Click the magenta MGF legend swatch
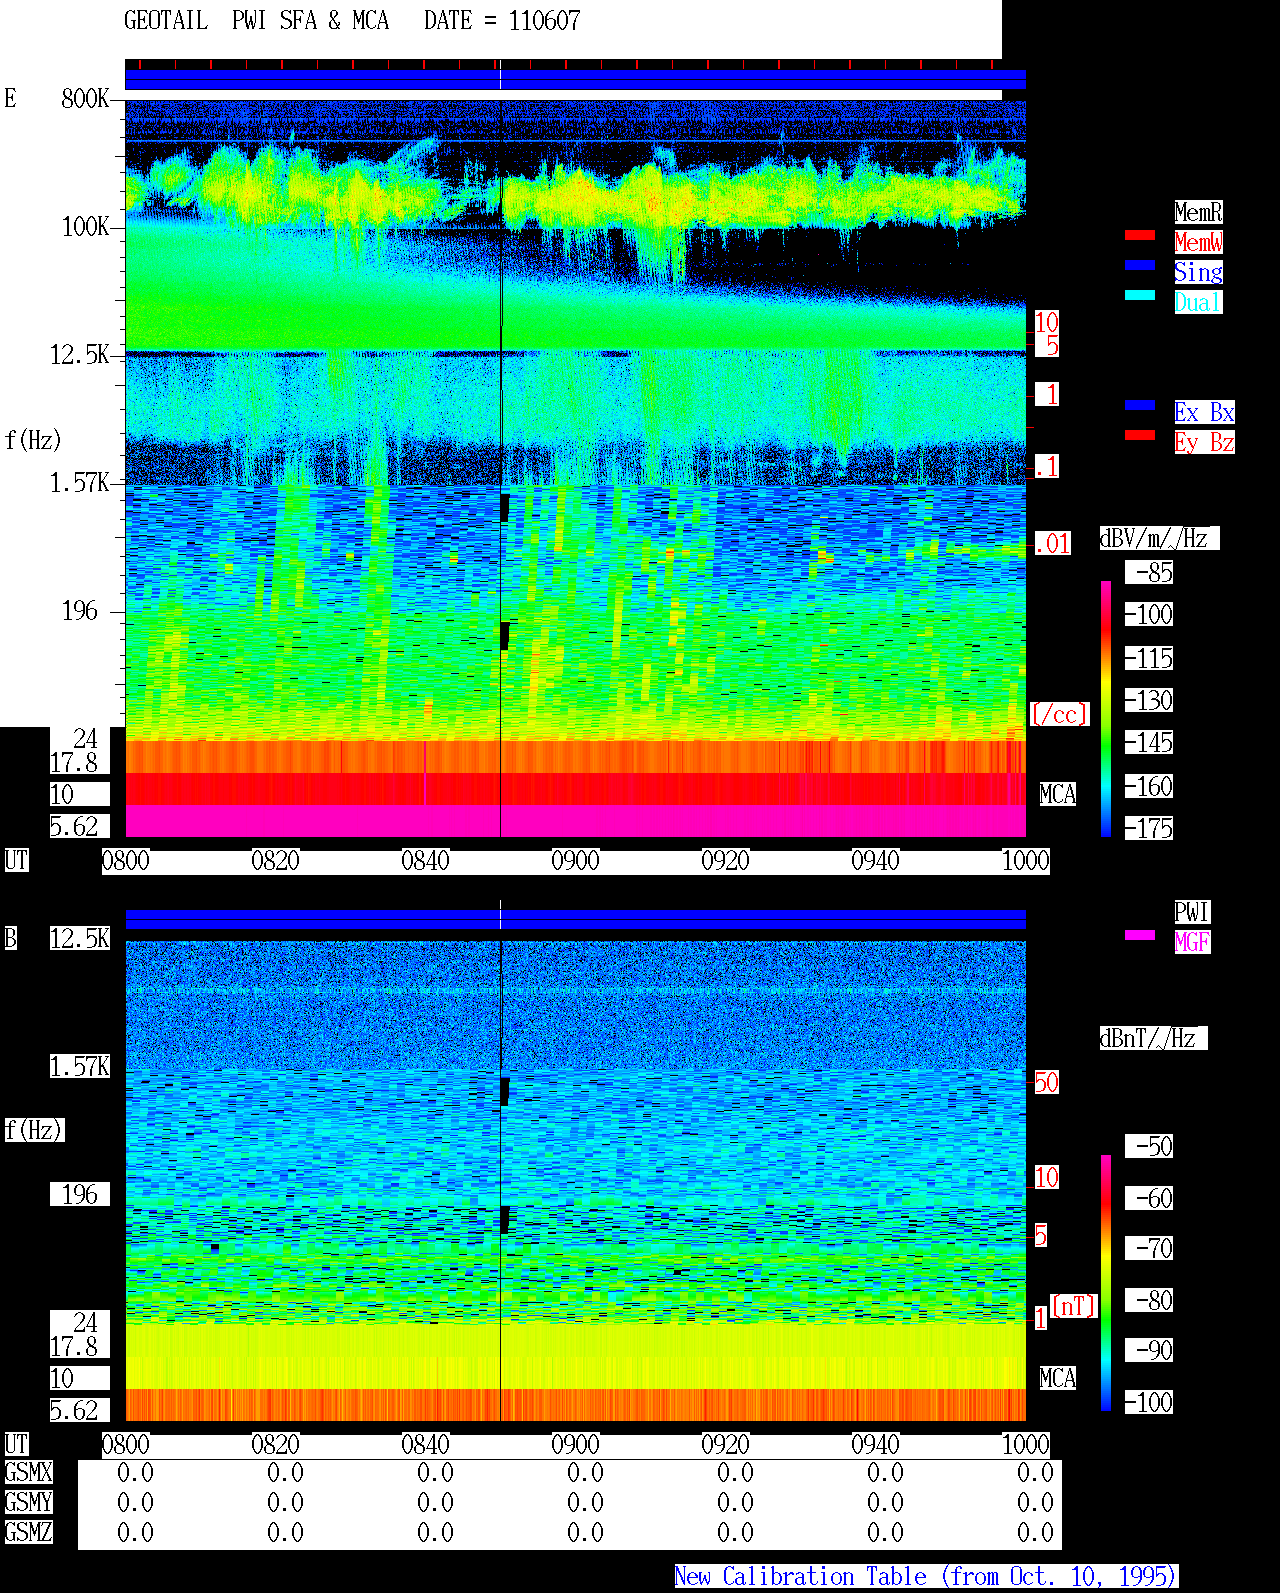 [x=1140, y=935]
